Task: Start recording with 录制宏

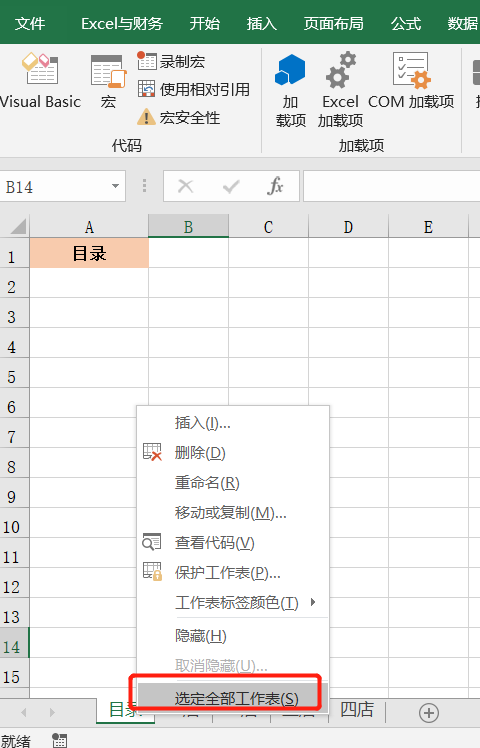Action: pos(171,62)
